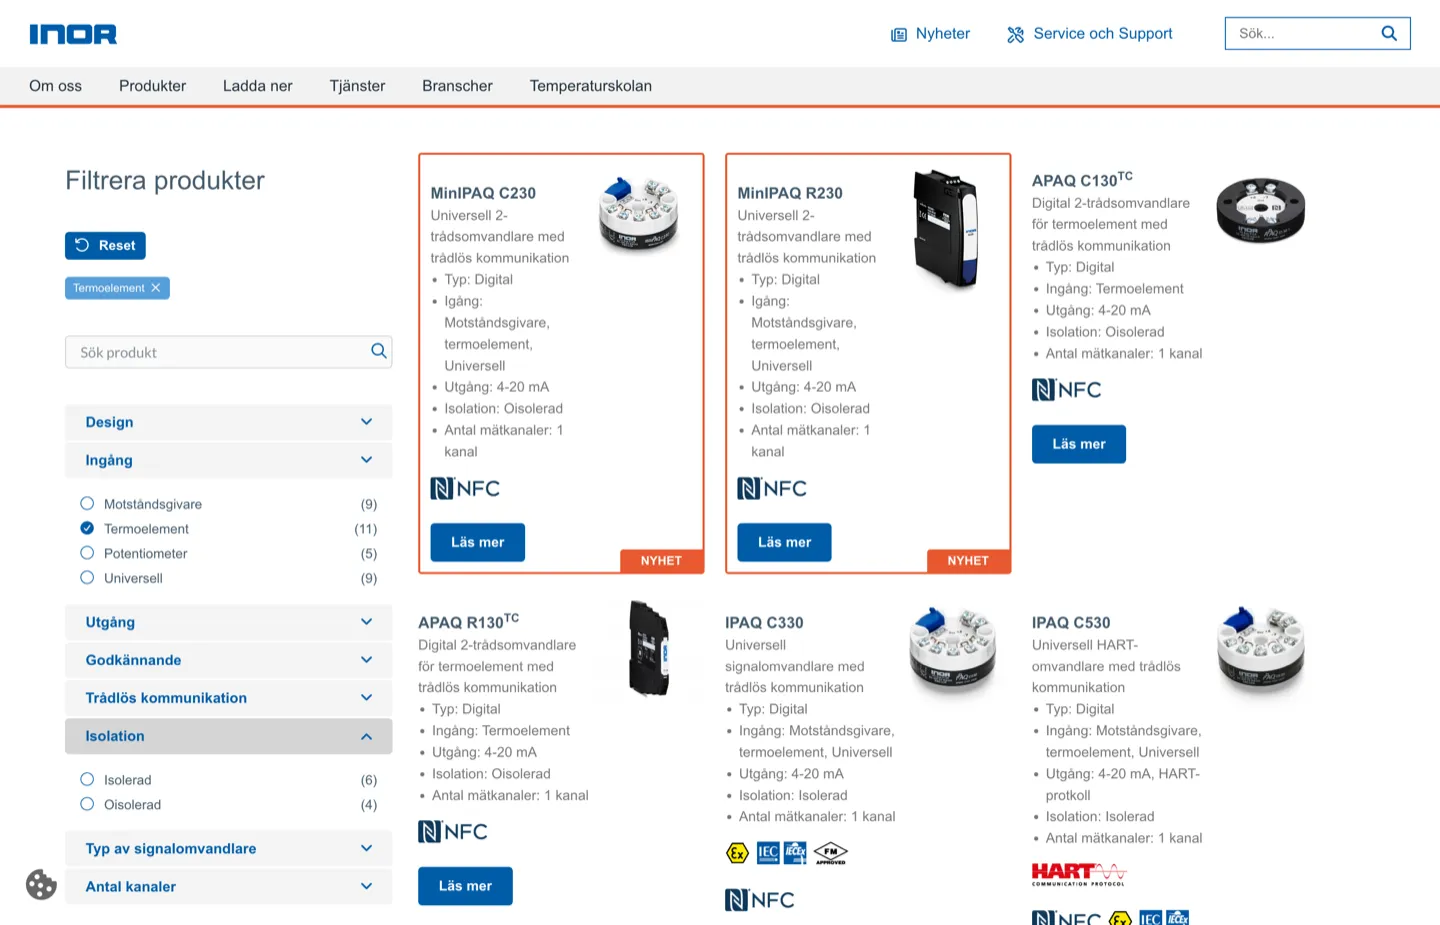Click Läs mer for MinIPAQ C230
The image size is (1440, 925).
coord(477,542)
